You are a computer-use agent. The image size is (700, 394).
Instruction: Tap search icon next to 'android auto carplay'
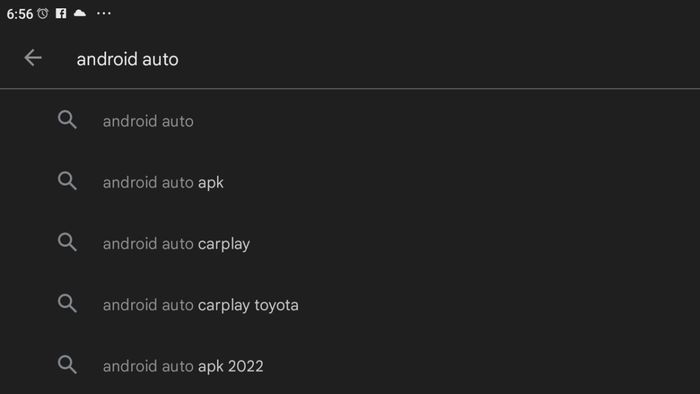pos(67,242)
